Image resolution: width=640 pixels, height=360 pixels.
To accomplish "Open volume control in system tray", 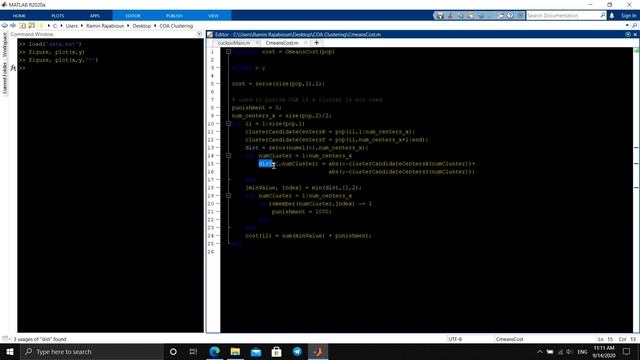I will (569, 352).
